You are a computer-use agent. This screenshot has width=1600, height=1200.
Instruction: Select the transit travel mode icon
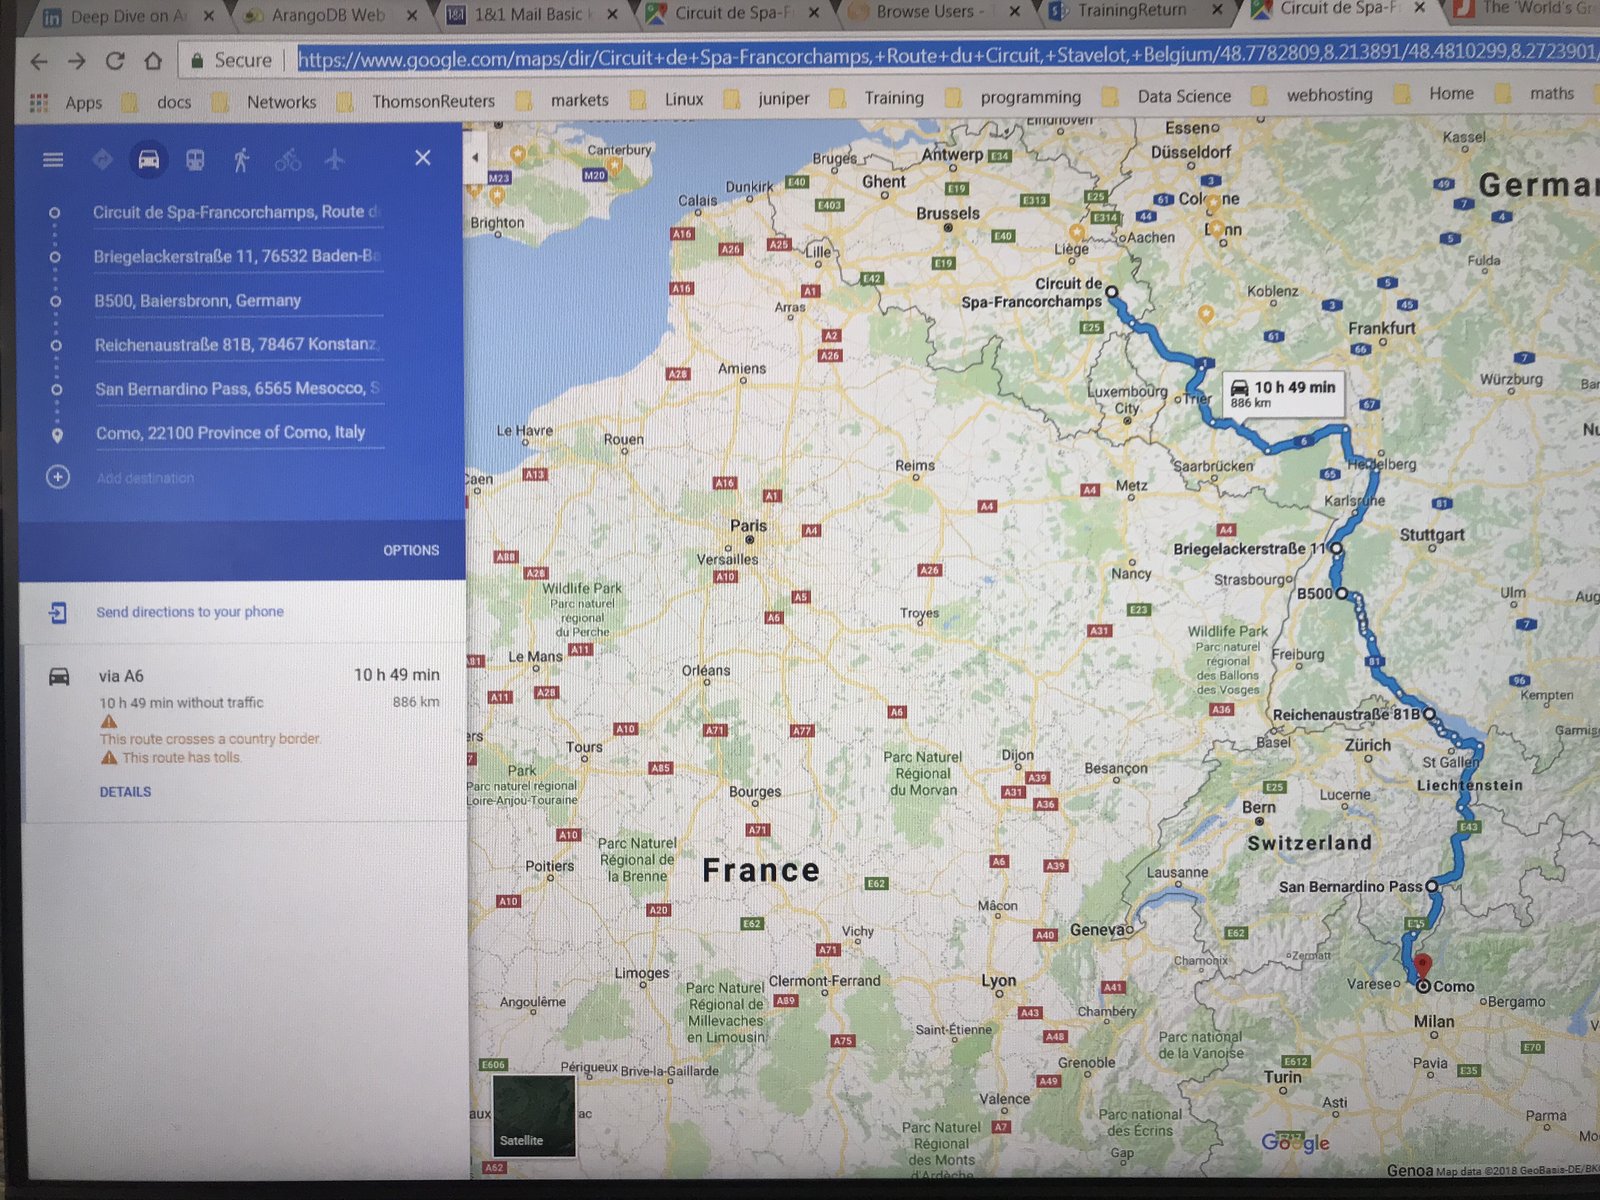click(x=195, y=160)
